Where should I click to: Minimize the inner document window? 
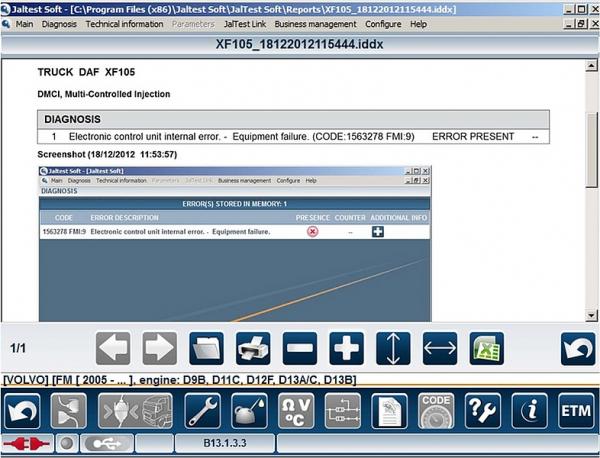569,24
